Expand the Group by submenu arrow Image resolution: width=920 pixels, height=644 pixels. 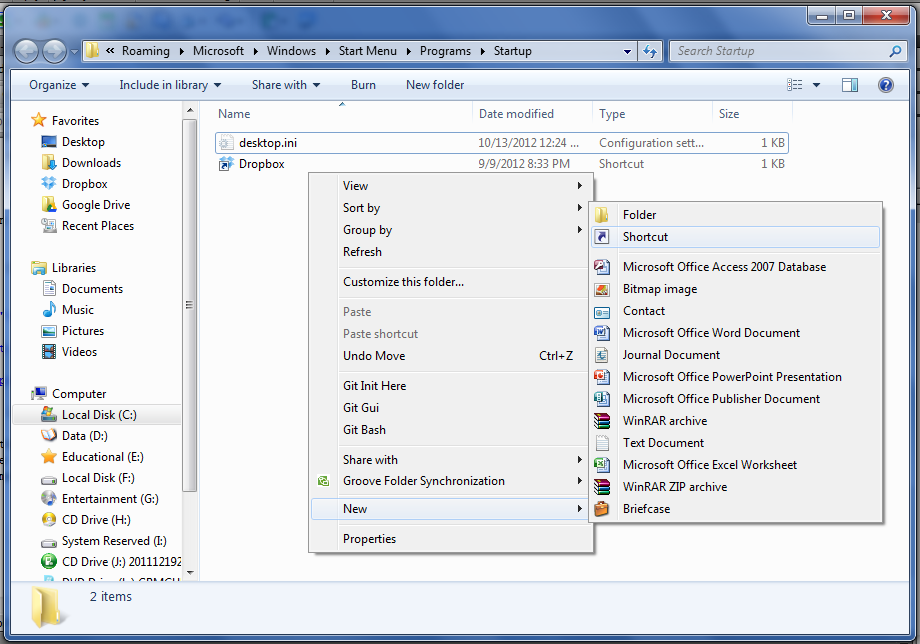click(x=580, y=229)
